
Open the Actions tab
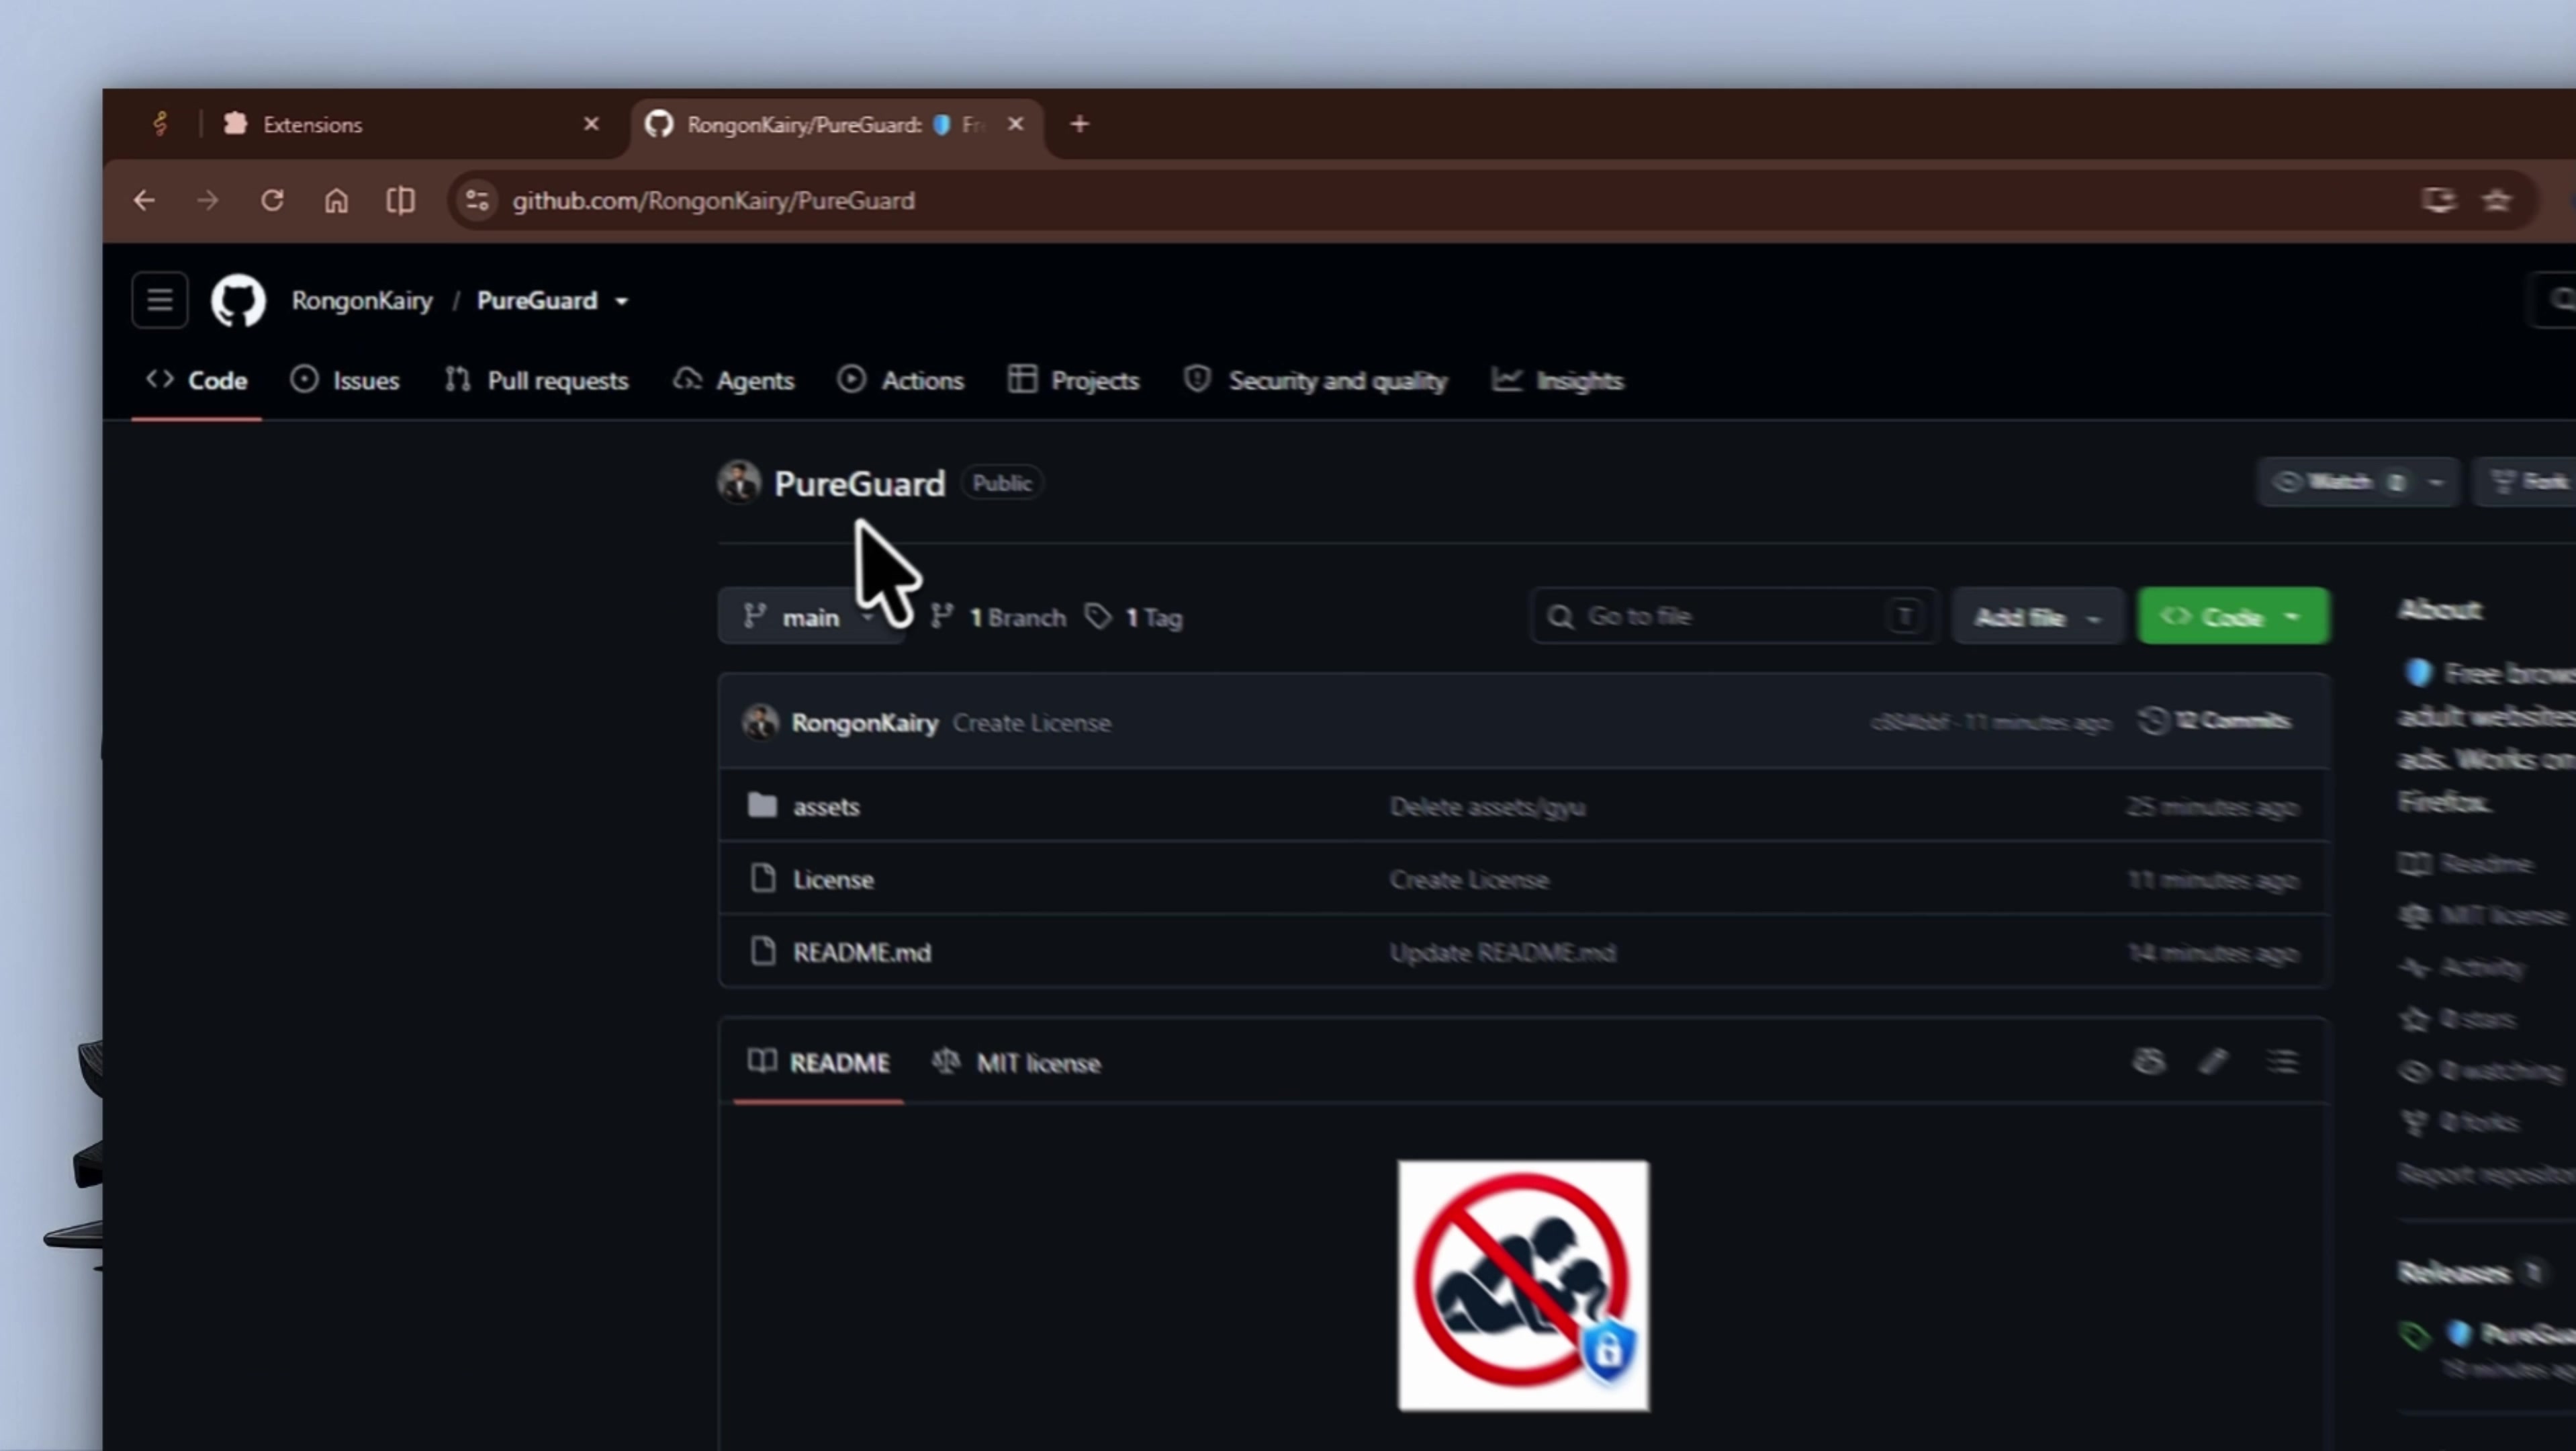click(901, 380)
